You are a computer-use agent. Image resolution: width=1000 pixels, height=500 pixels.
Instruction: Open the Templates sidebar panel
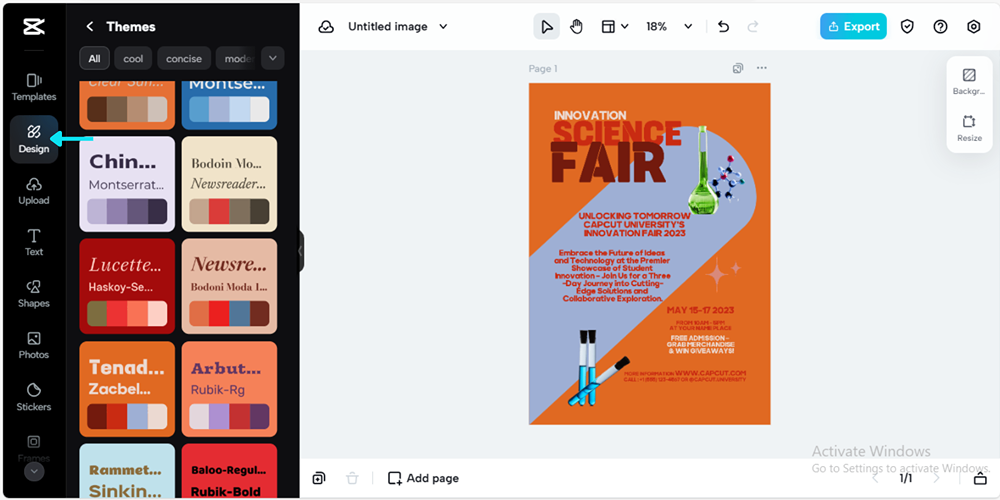[34, 87]
